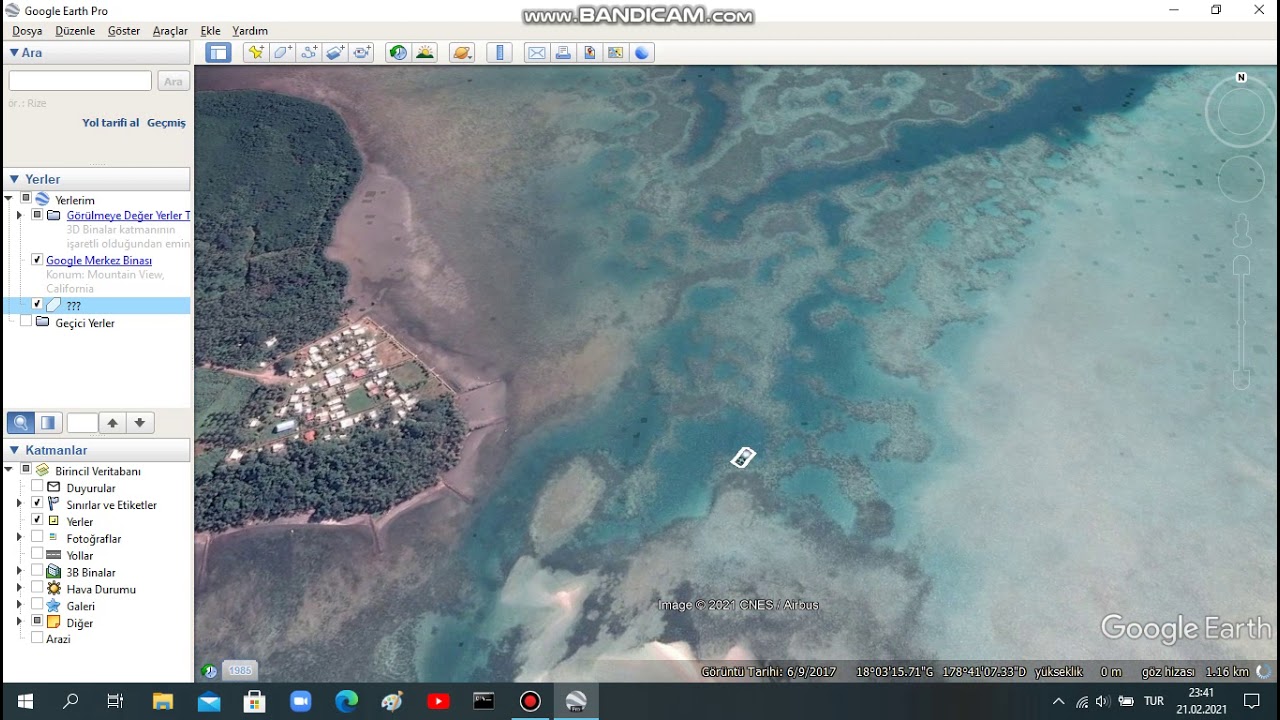Click the print toolbar icon
The image size is (1280, 720).
563,53
